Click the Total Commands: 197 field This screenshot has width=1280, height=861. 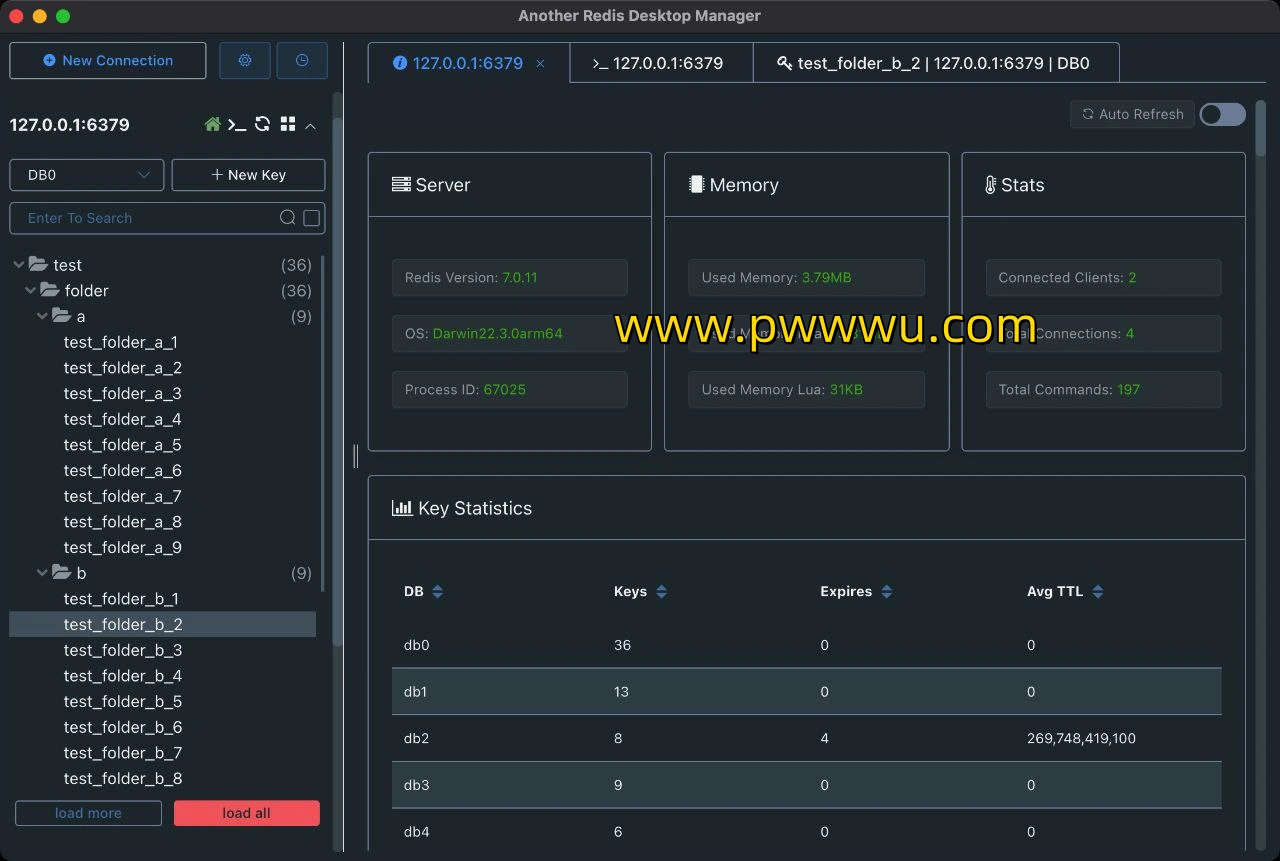(1103, 390)
